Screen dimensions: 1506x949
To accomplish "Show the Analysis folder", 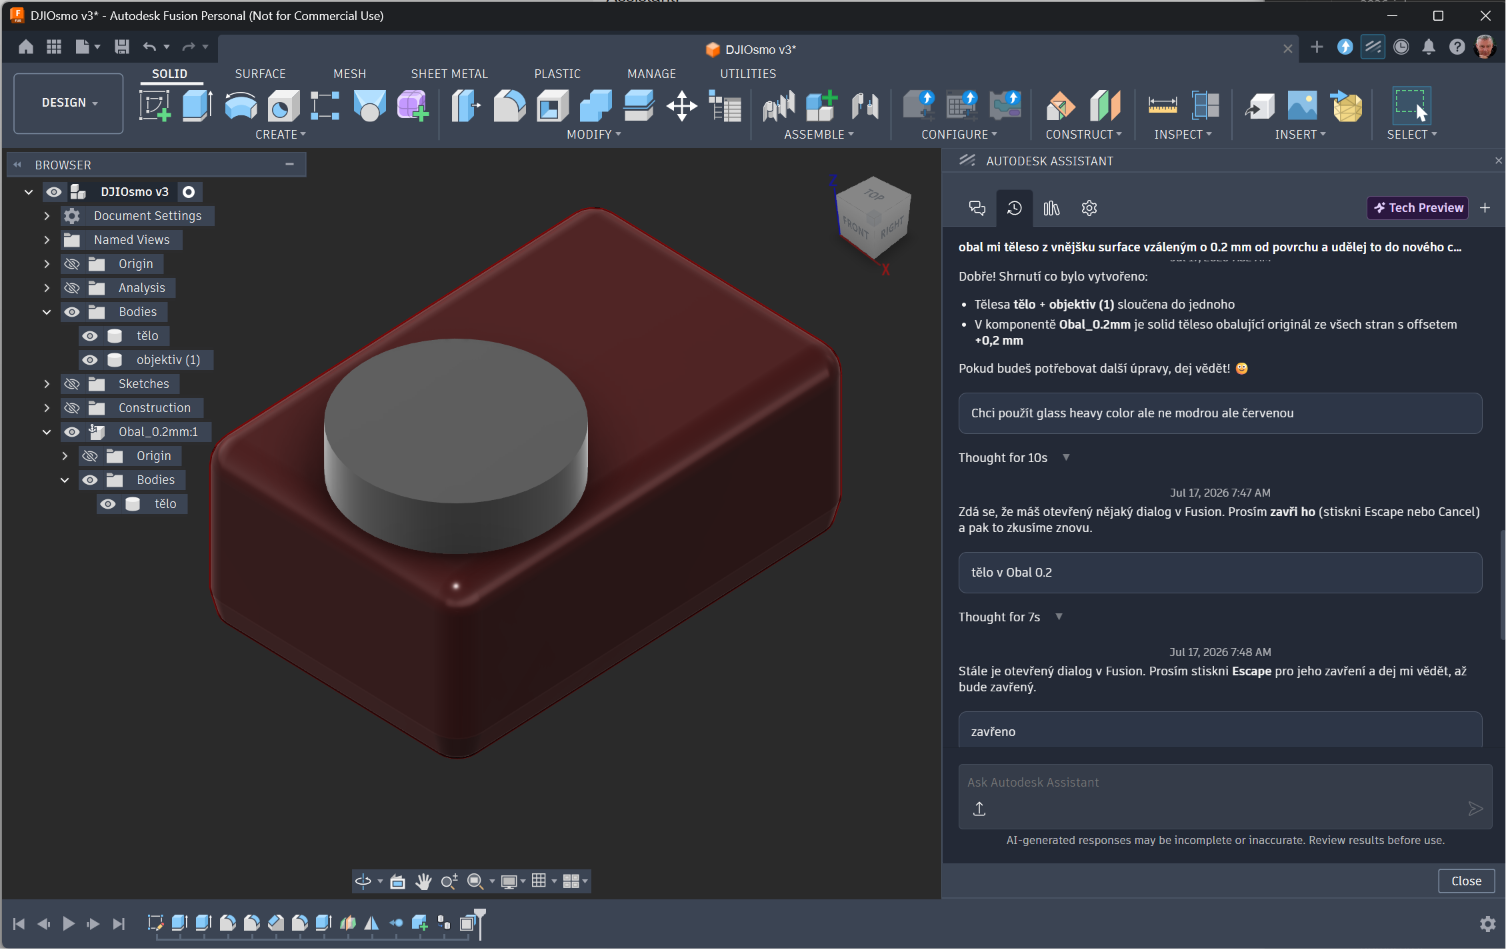I will (72, 288).
